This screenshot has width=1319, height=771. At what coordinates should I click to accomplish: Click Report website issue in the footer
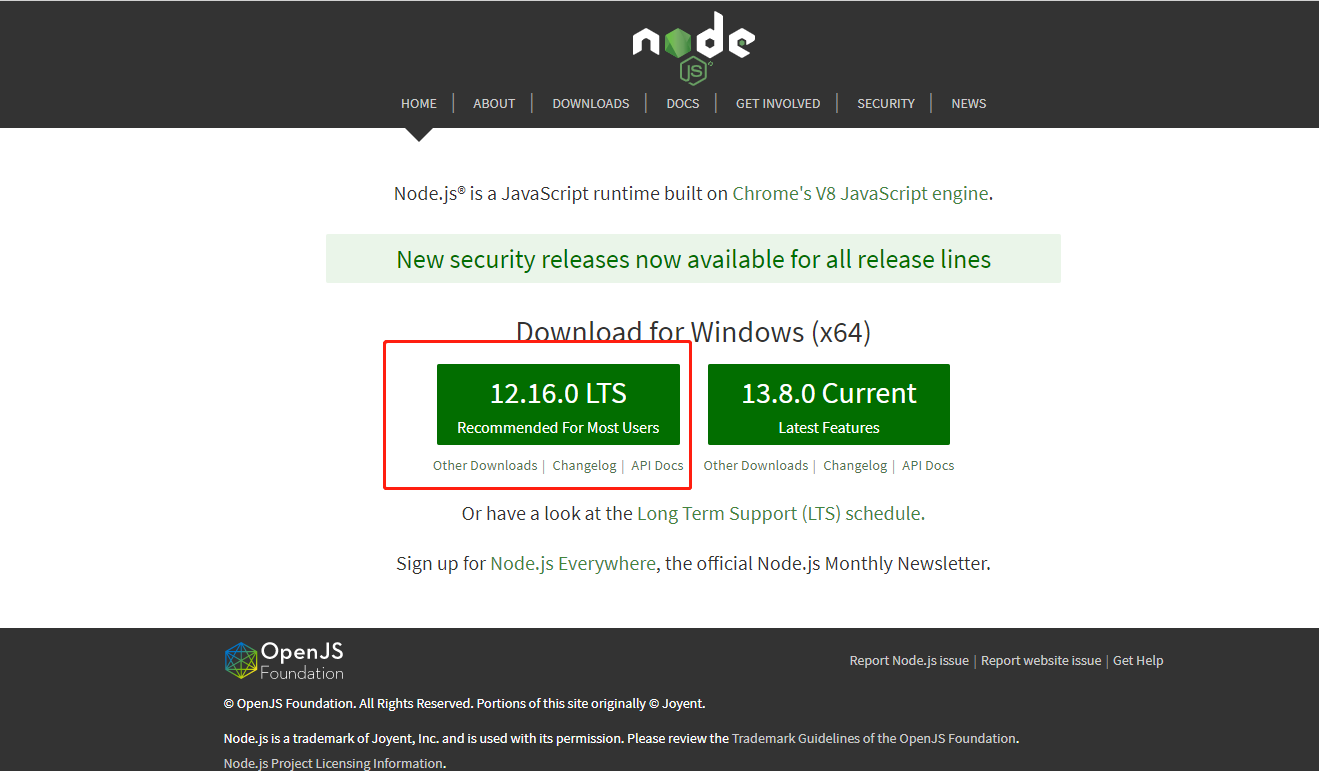[x=1041, y=660]
